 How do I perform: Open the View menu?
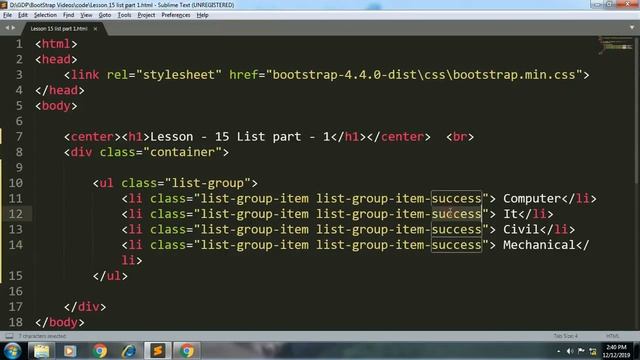pos(86,15)
